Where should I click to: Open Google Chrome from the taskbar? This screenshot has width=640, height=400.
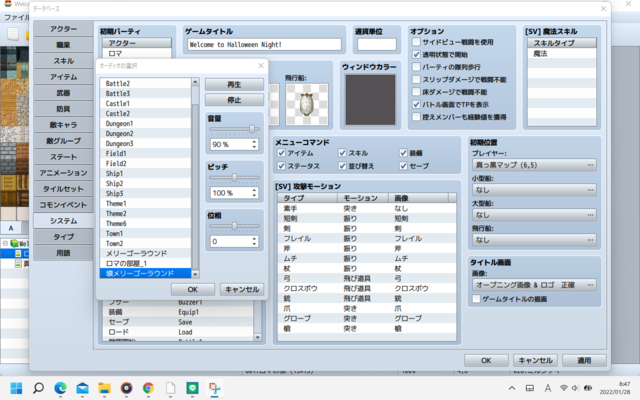pos(148,388)
